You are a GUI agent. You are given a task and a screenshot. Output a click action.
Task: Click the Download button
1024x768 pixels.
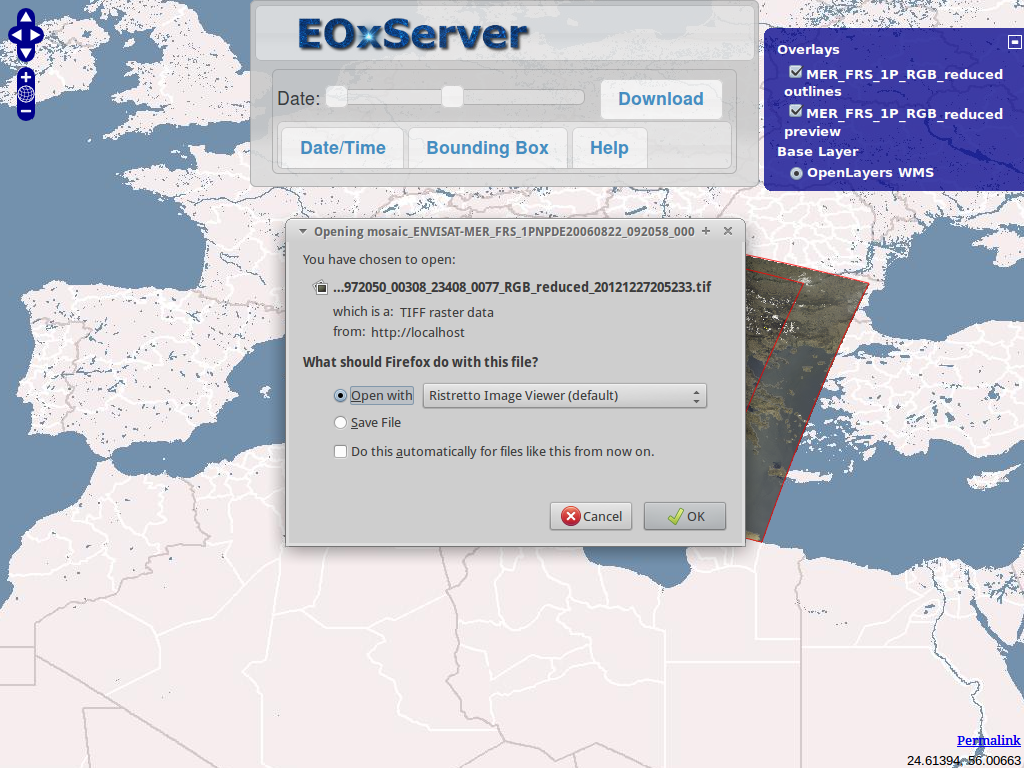pos(661,99)
